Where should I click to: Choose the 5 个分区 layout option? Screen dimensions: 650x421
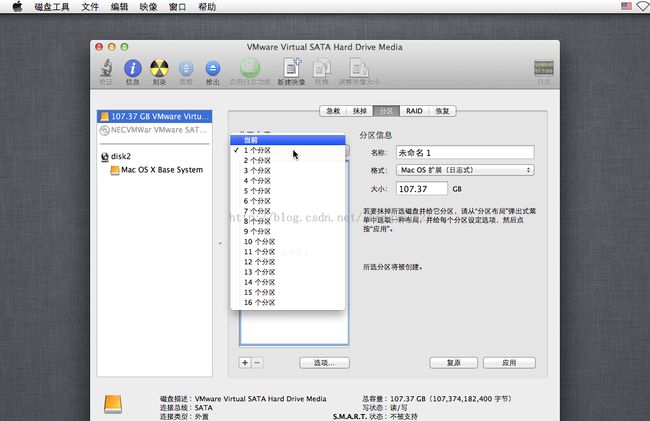(288, 191)
